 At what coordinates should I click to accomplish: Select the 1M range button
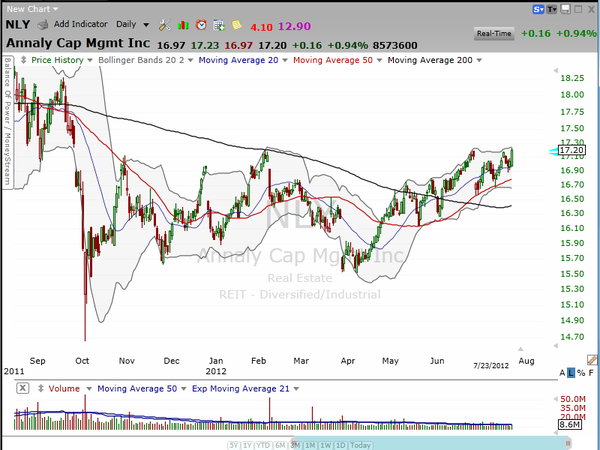pyautogui.click(x=310, y=445)
